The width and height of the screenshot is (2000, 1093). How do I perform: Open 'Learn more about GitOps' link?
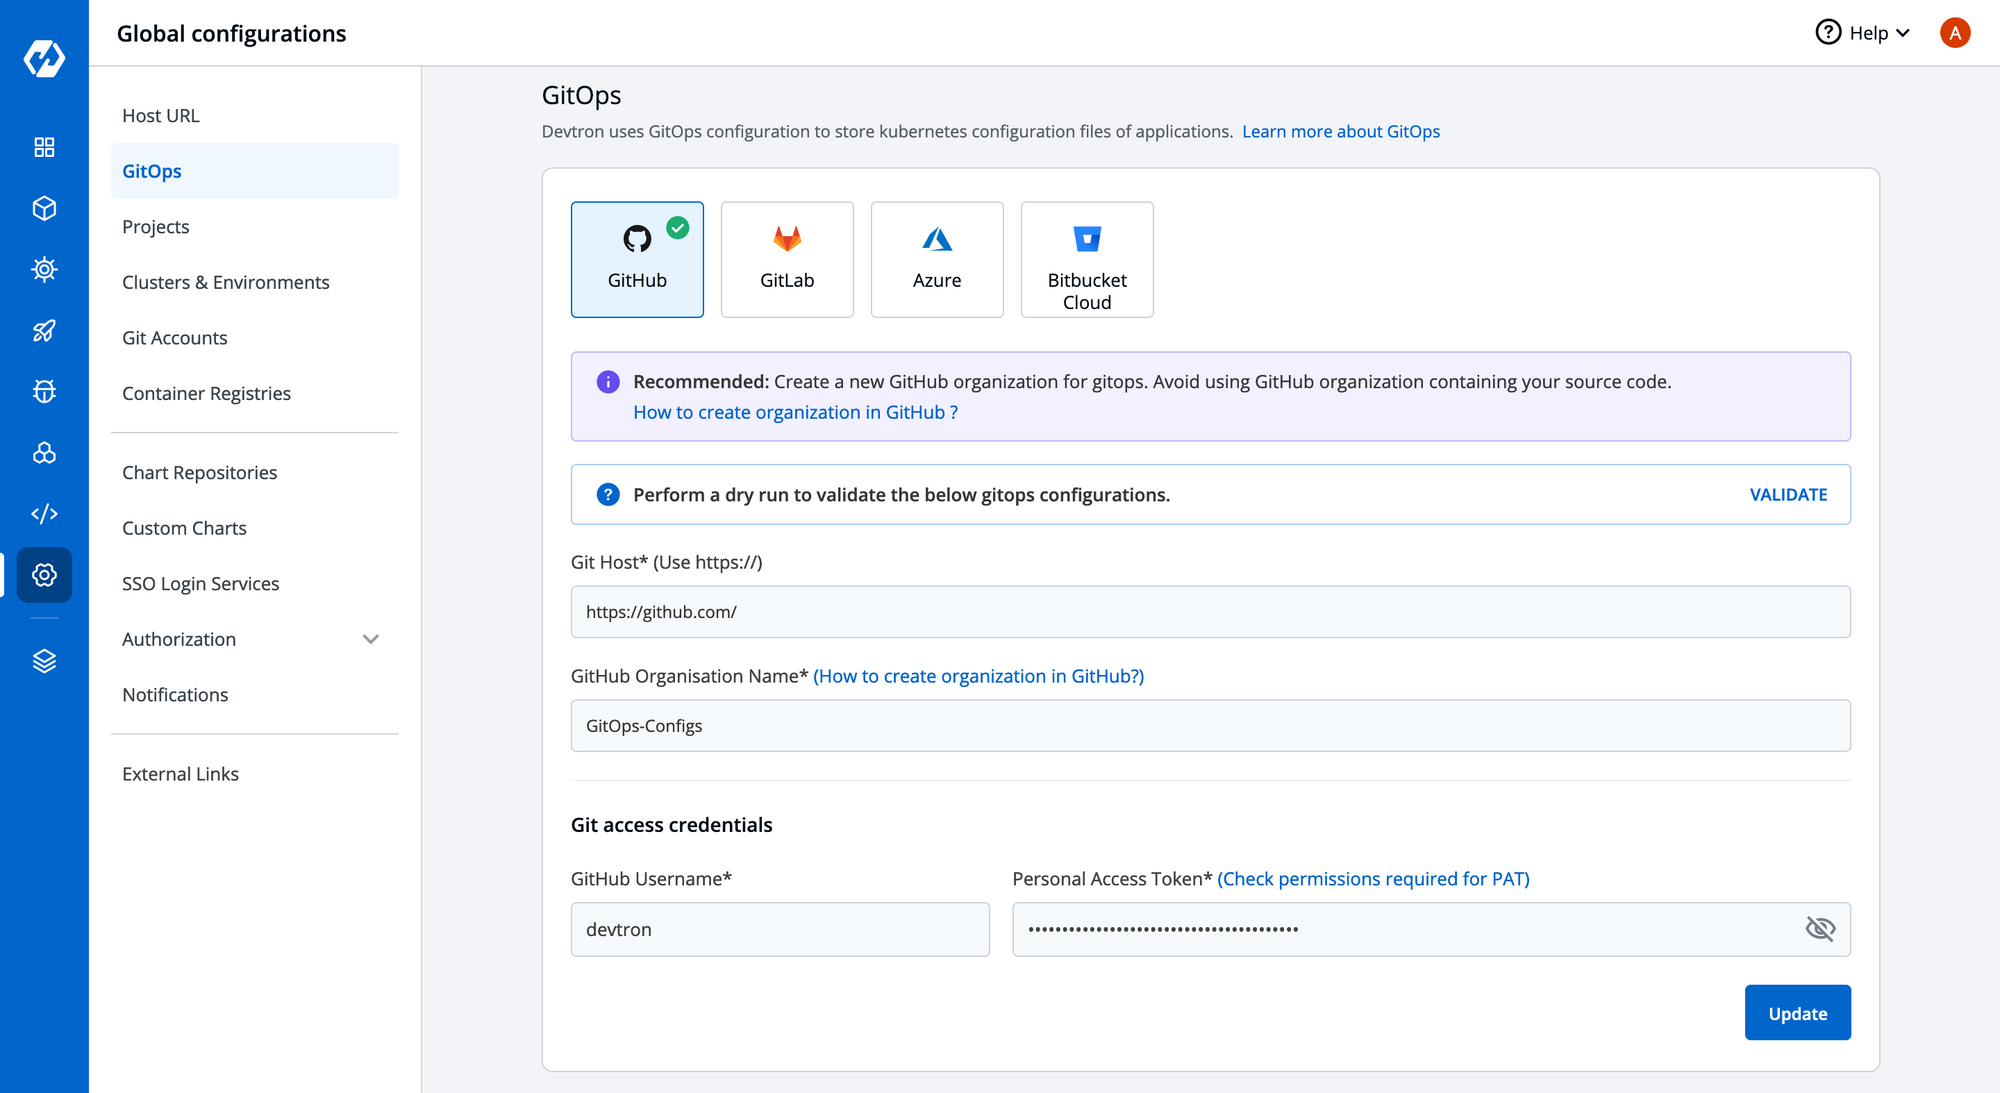pyautogui.click(x=1341, y=131)
